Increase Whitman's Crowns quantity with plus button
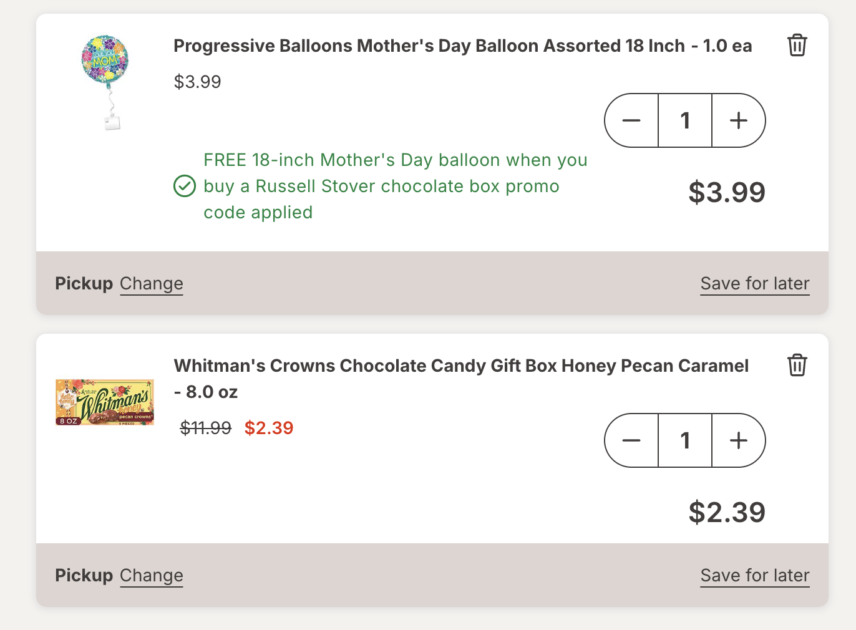The image size is (856, 630). (x=739, y=440)
